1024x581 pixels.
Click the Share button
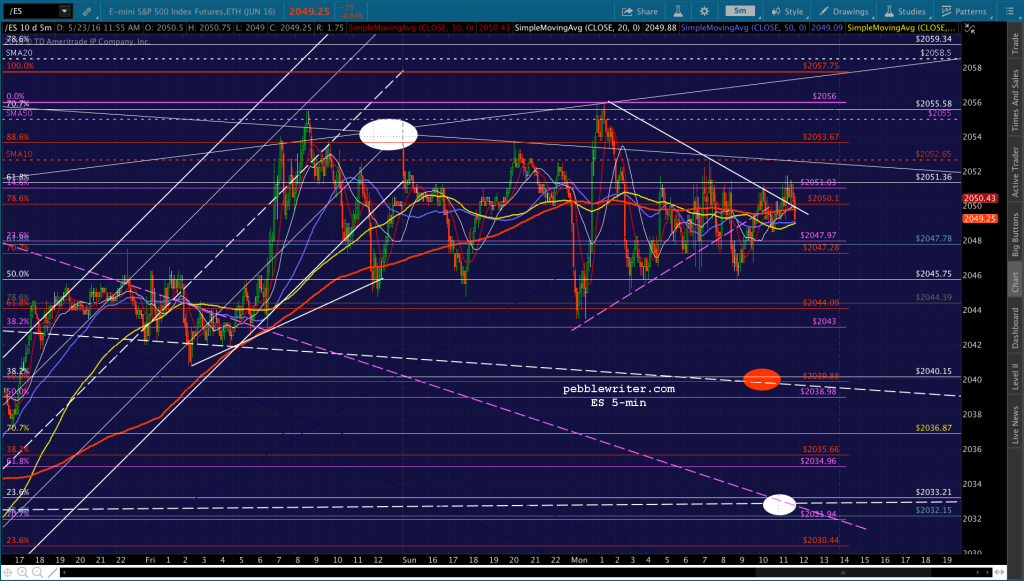[640, 11]
